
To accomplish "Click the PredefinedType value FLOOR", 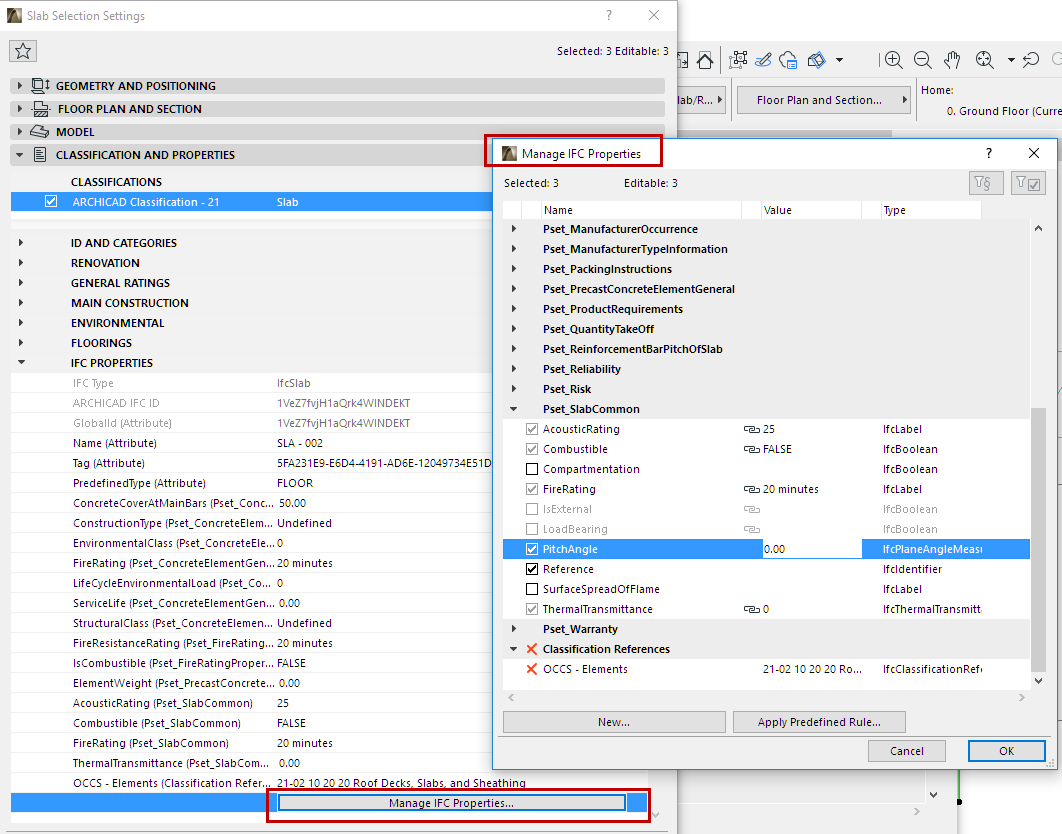I will pos(295,483).
